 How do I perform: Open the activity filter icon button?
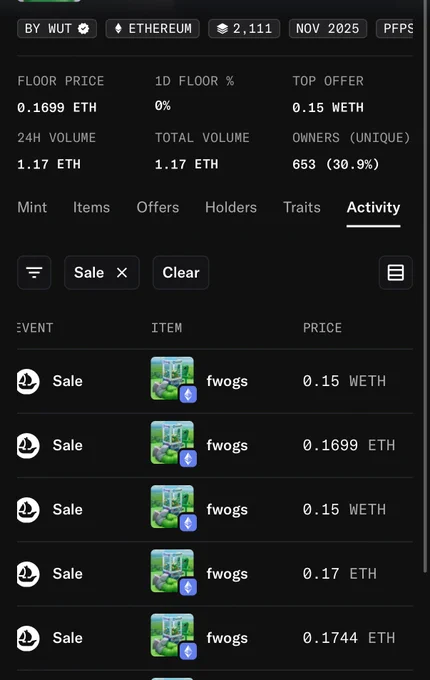click(x=34, y=272)
